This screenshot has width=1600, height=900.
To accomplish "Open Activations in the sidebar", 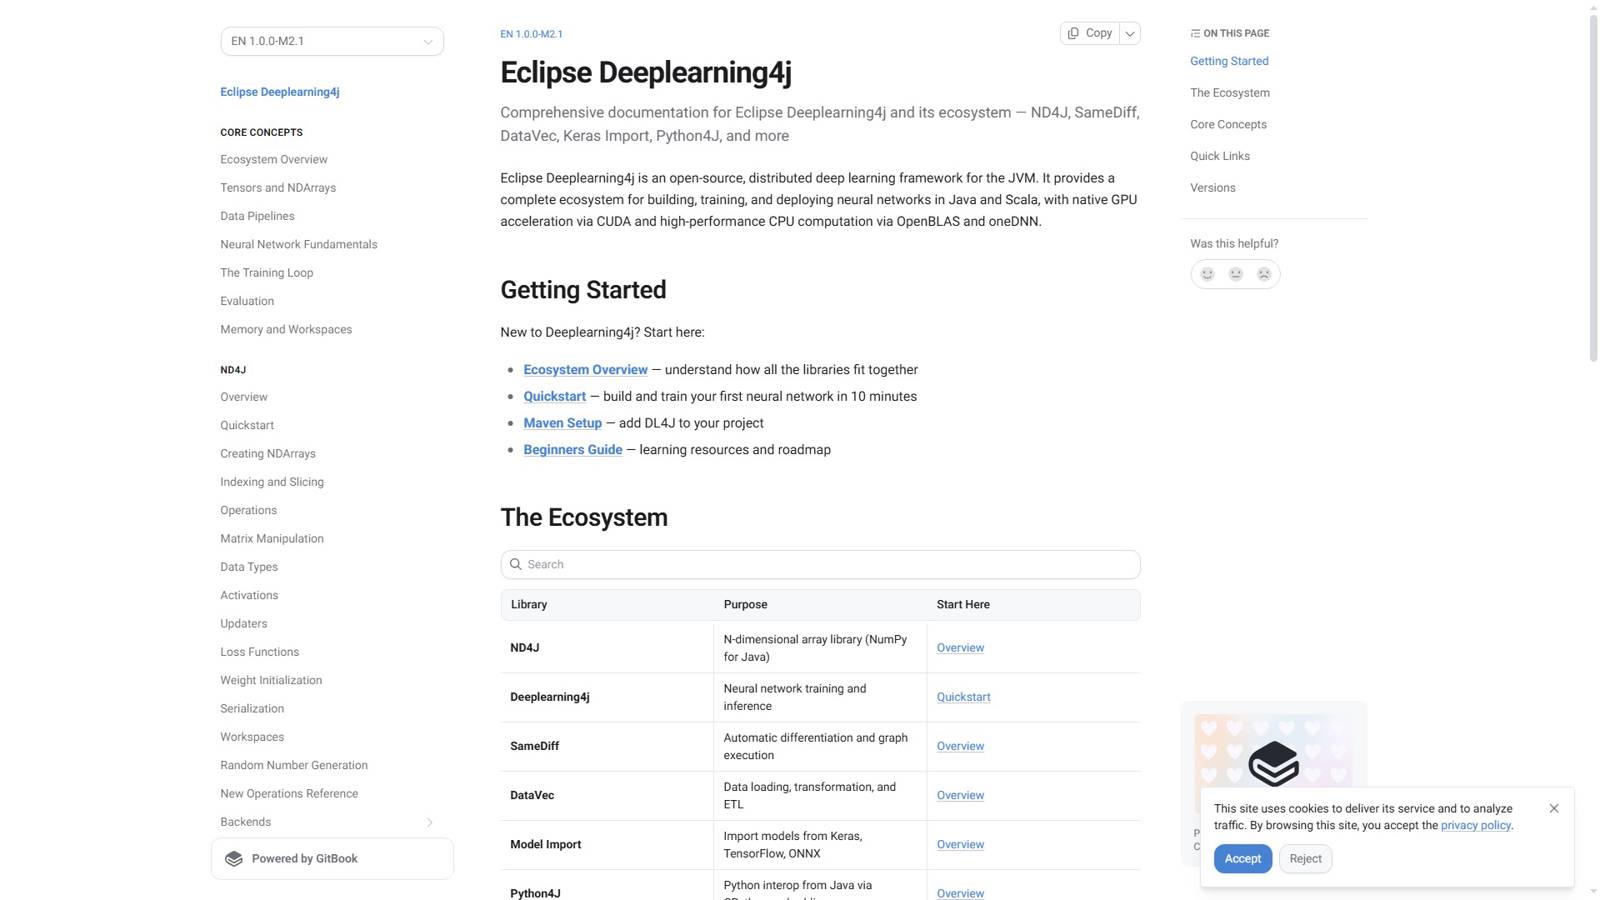I will [249, 595].
